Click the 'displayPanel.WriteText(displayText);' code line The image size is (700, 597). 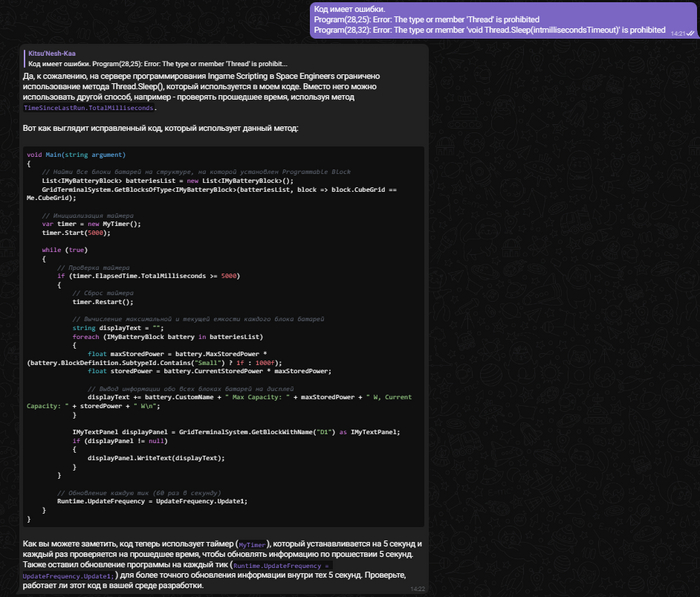[x=155, y=457]
